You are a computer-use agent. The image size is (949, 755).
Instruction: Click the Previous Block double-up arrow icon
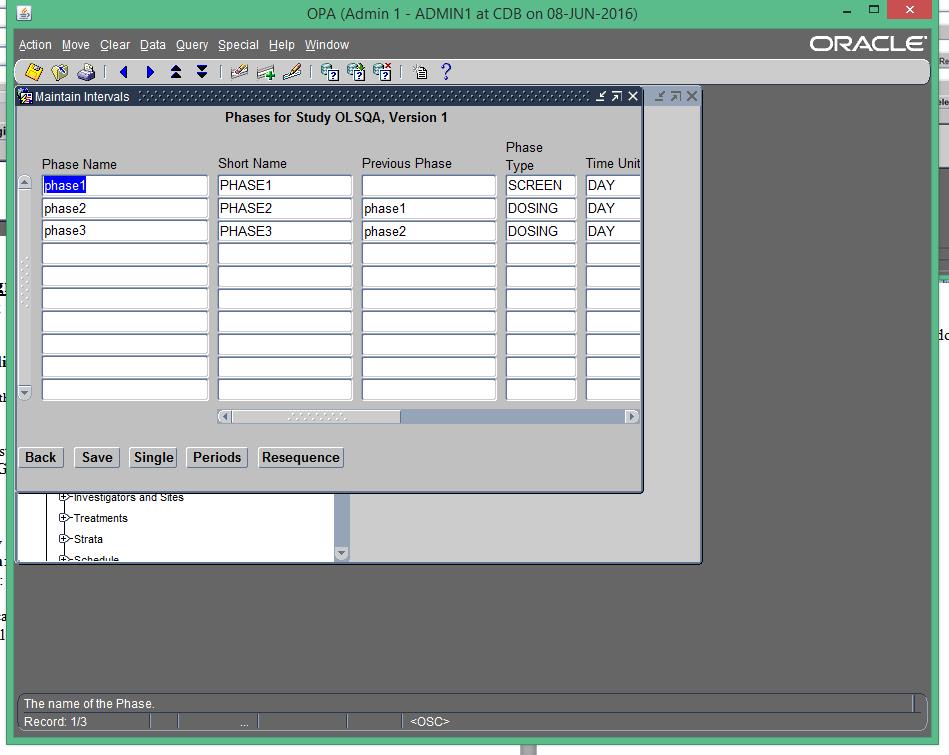tap(175, 71)
